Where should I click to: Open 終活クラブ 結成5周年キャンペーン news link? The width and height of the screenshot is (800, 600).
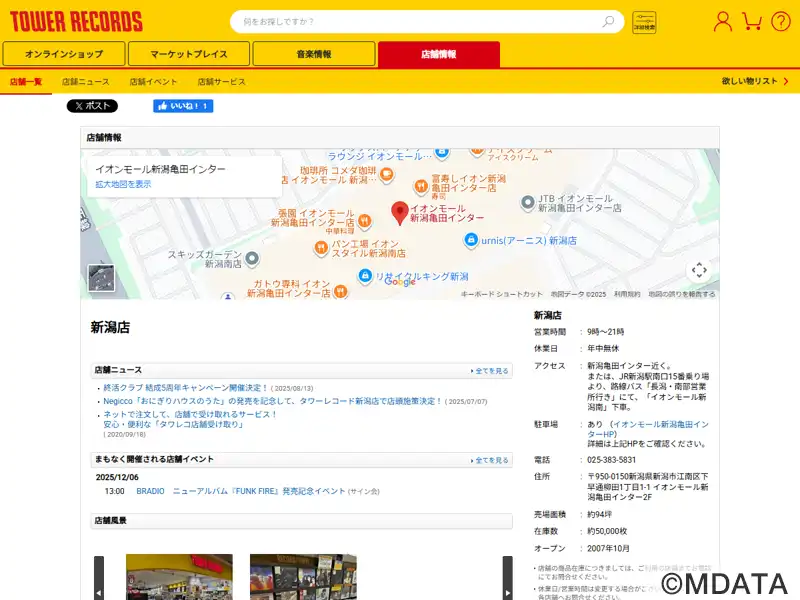186,388
